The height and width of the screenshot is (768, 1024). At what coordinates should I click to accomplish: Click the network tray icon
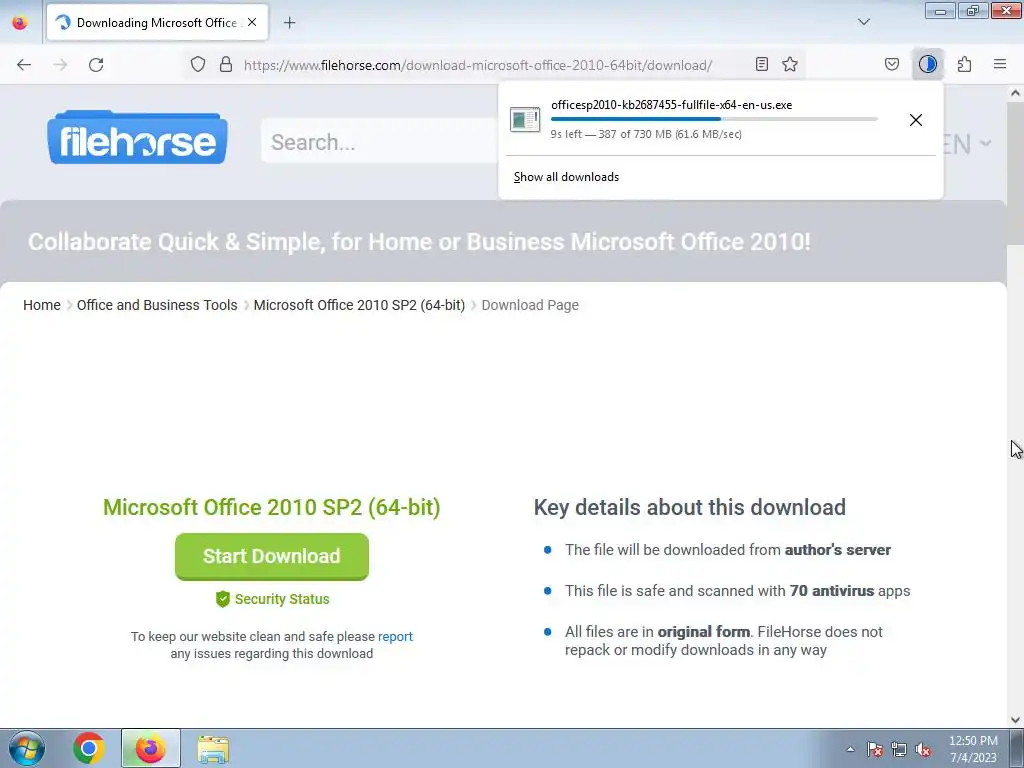899,749
